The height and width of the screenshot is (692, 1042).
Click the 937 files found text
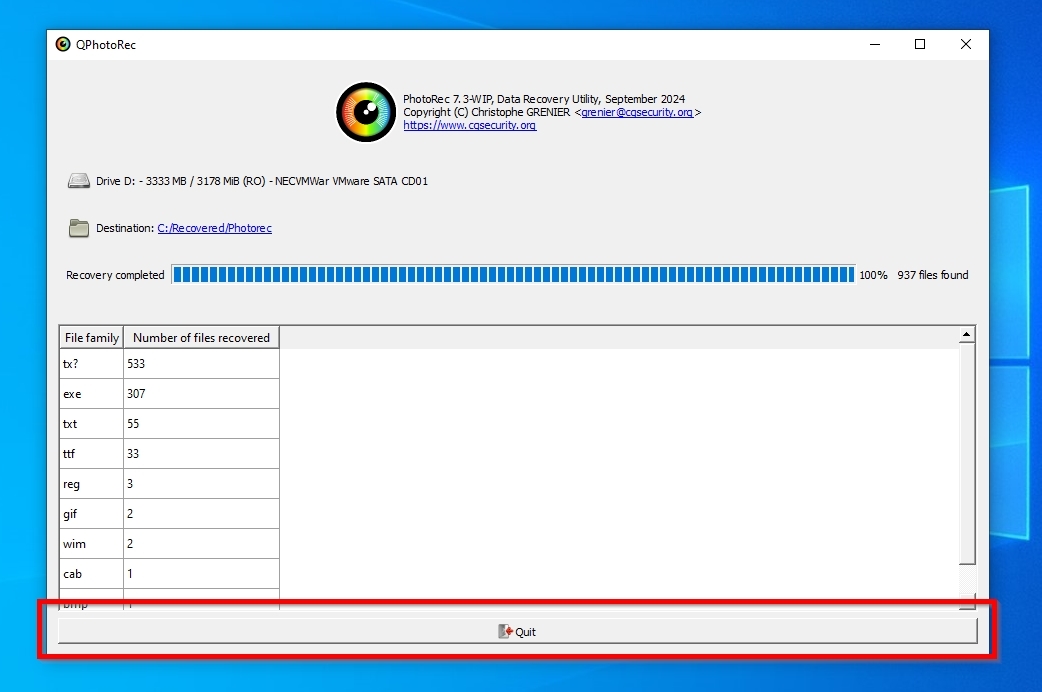pos(932,275)
